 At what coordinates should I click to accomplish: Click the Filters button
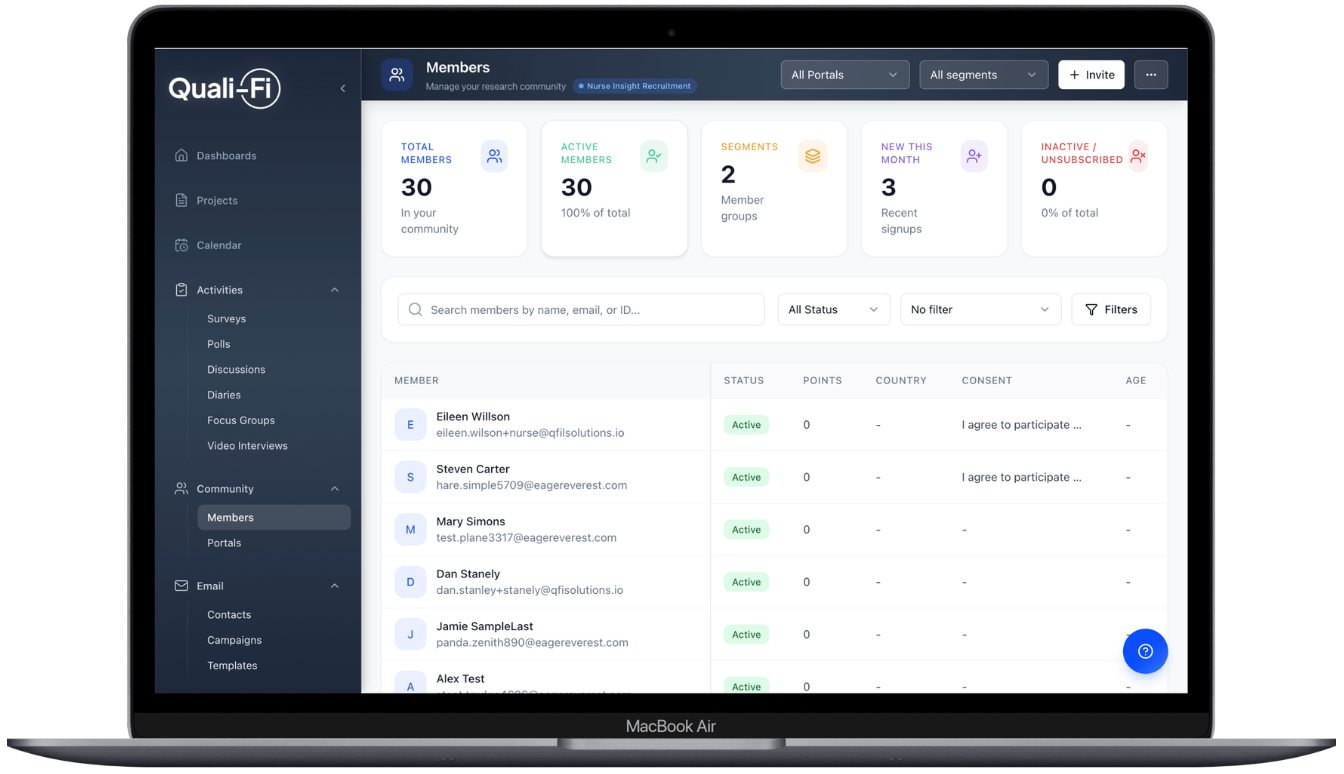coord(1111,310)
